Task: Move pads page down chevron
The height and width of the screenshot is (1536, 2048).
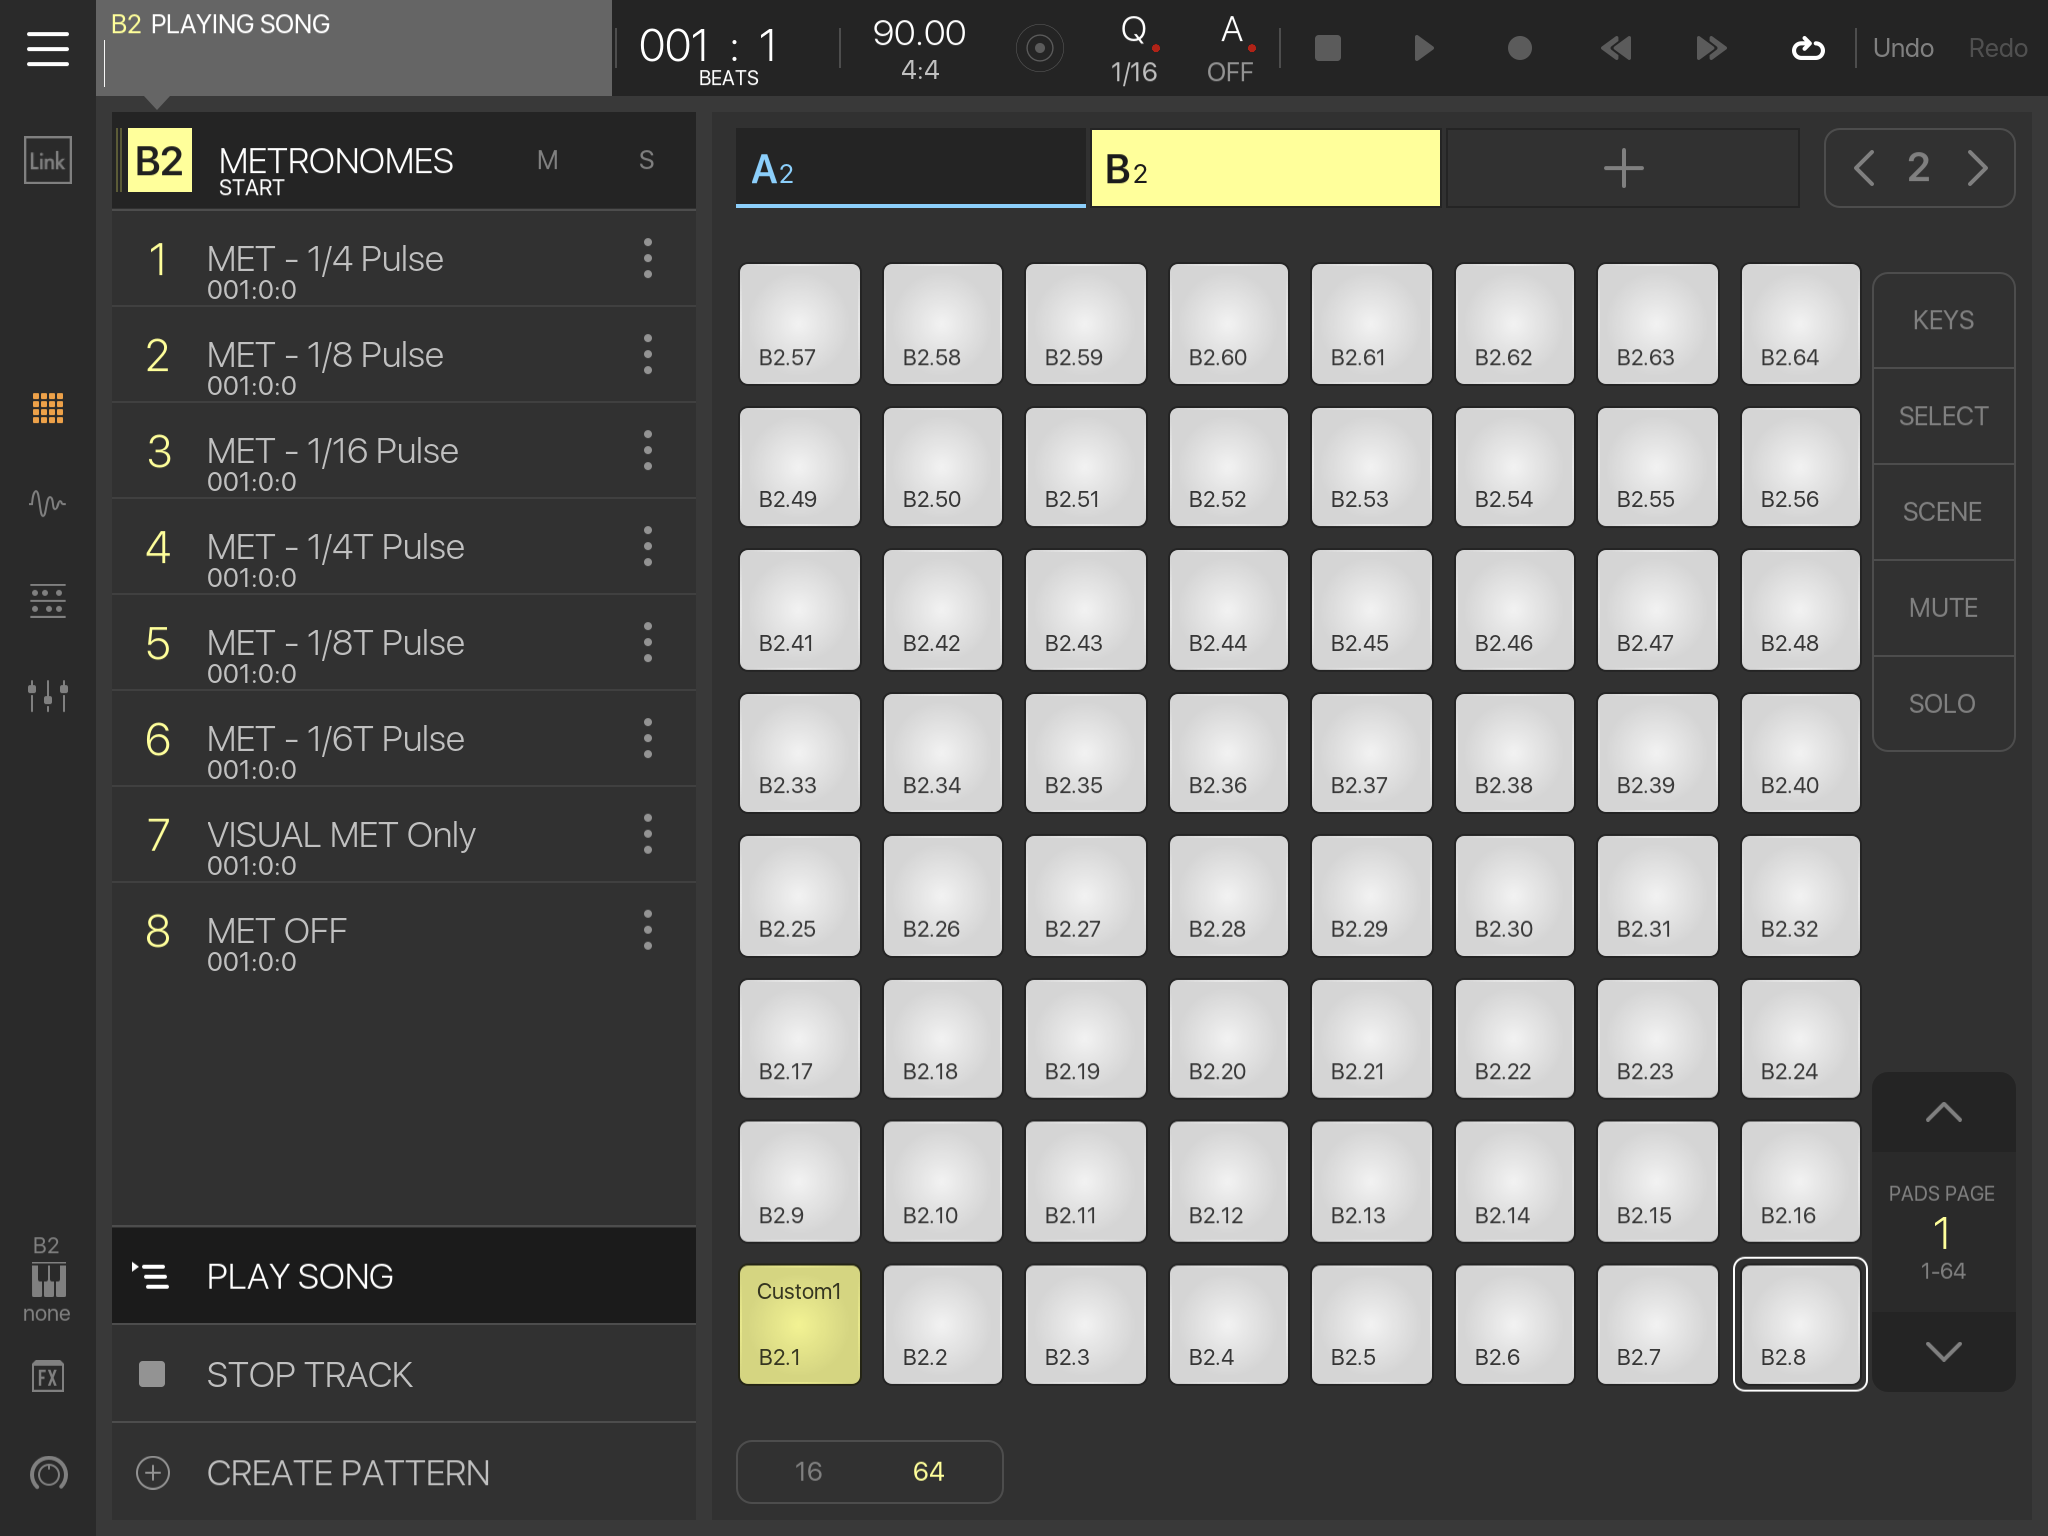Action: (1943, 1352)
